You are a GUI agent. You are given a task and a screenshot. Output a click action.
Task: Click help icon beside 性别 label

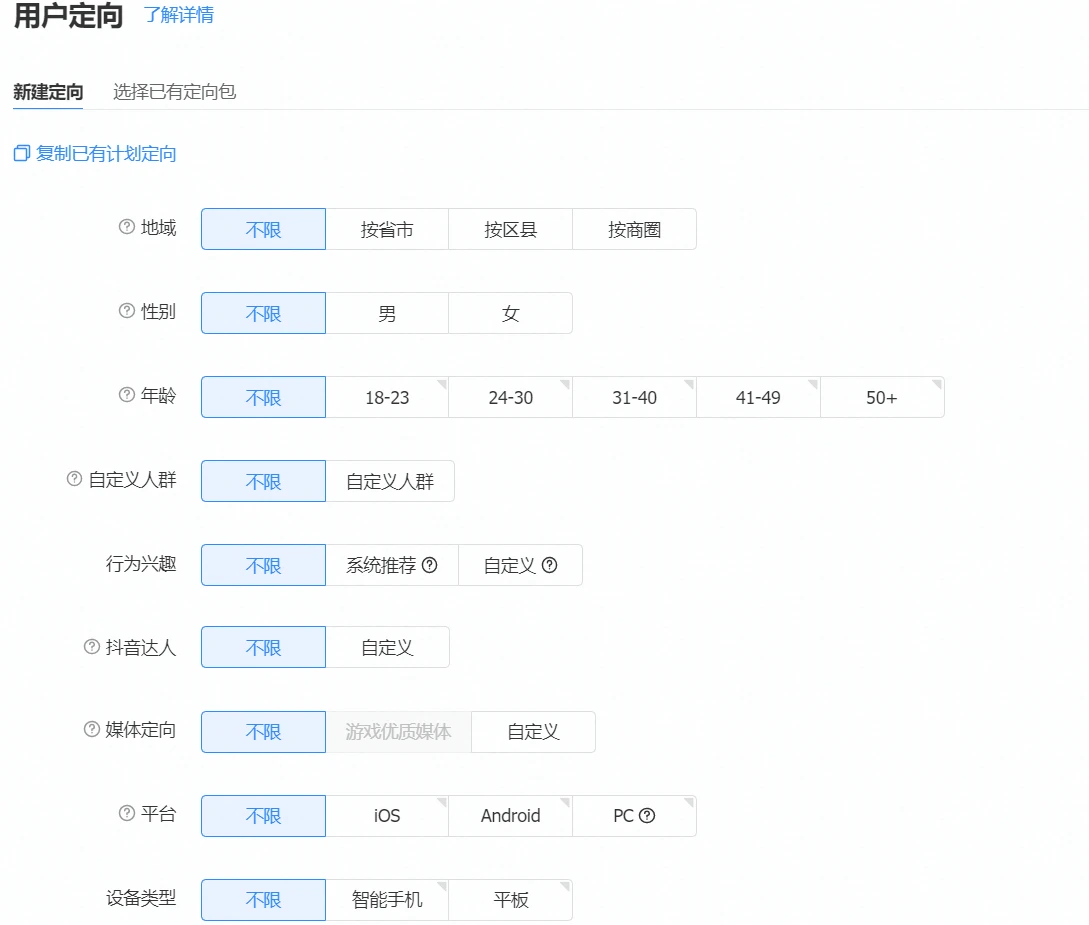pos(126,311)
